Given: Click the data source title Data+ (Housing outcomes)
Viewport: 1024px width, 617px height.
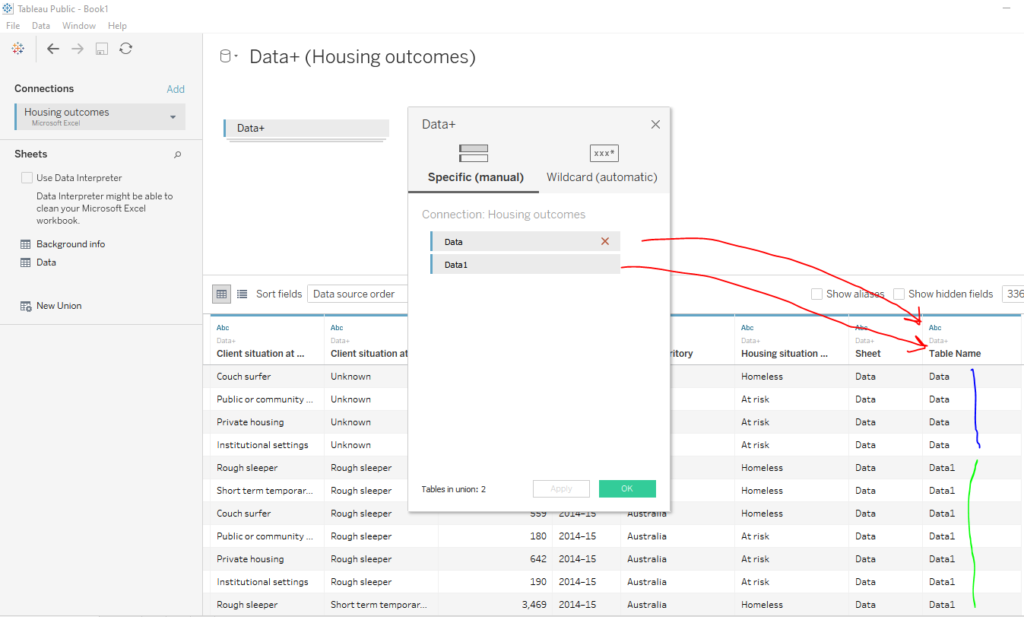Looking at the screenshot, I should point(362,57).
